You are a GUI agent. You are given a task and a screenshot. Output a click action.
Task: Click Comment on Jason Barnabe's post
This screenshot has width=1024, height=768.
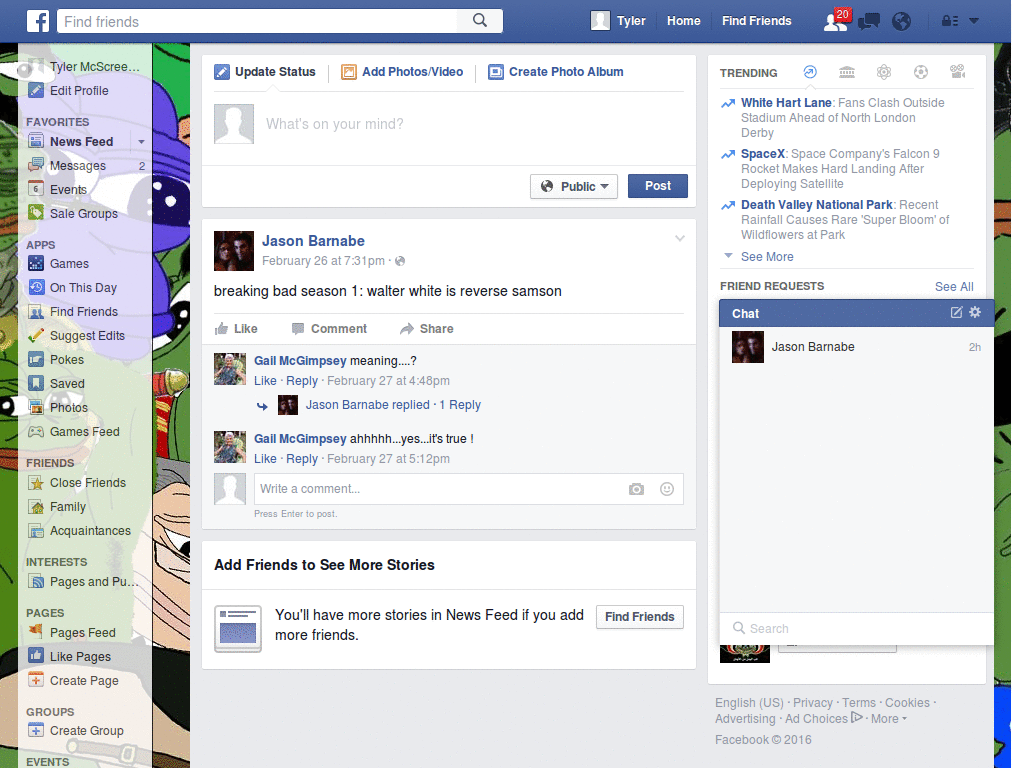pyautogui.click(x=330, y=328)
